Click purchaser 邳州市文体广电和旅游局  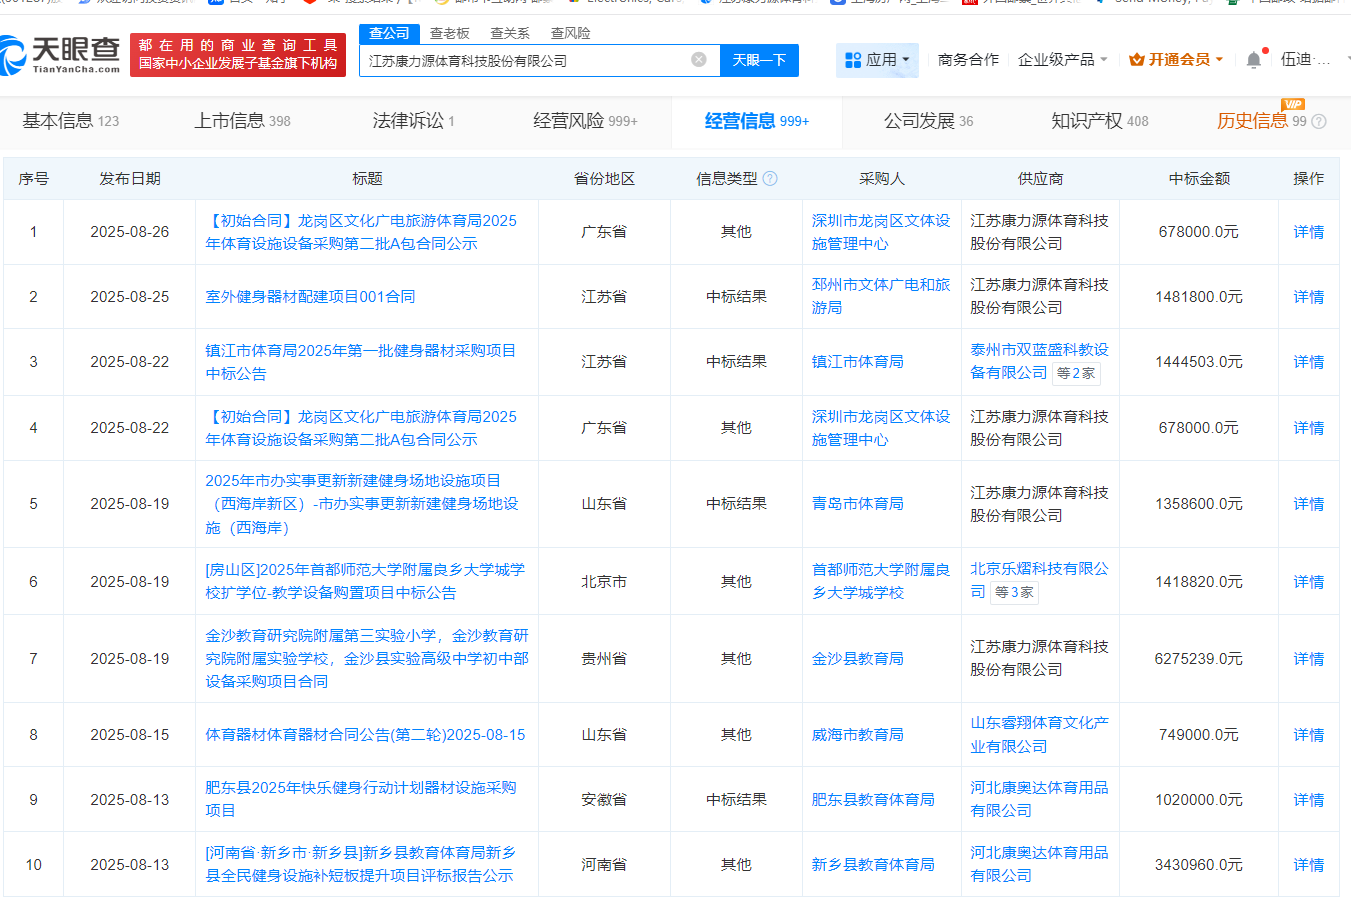click(880, 296)
